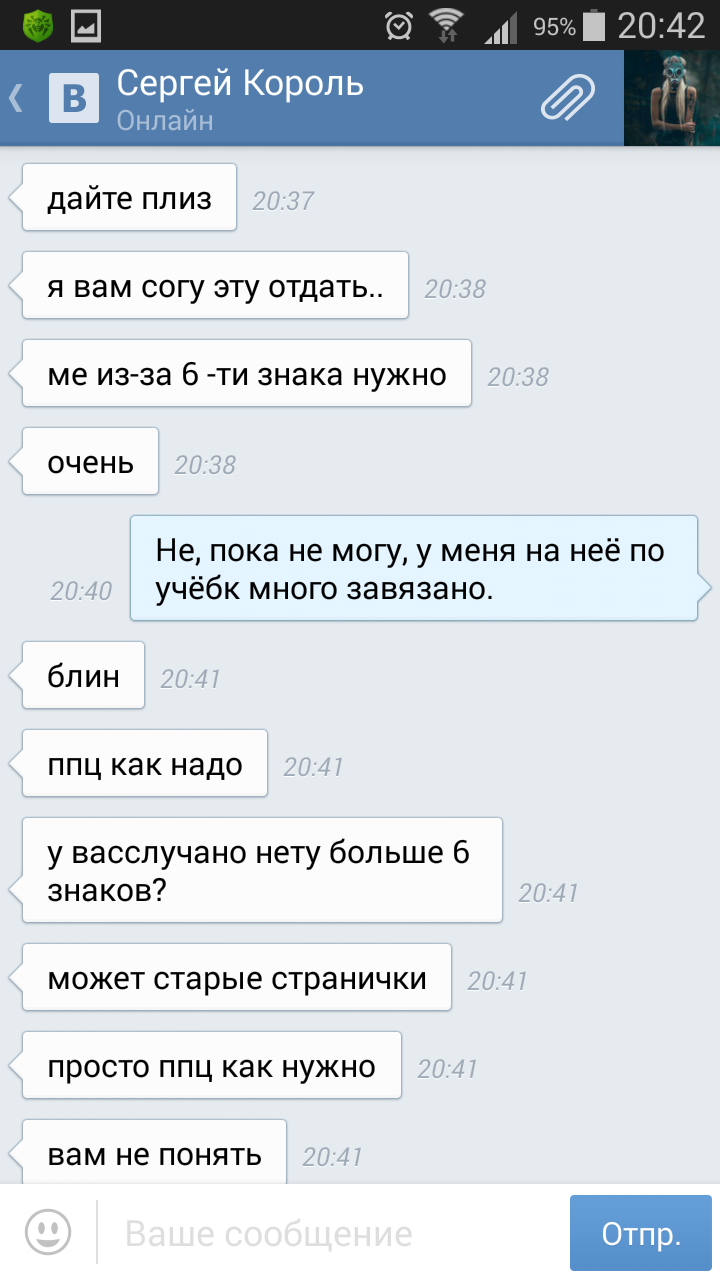Send the message with Отпр. button

[641, 1233]
